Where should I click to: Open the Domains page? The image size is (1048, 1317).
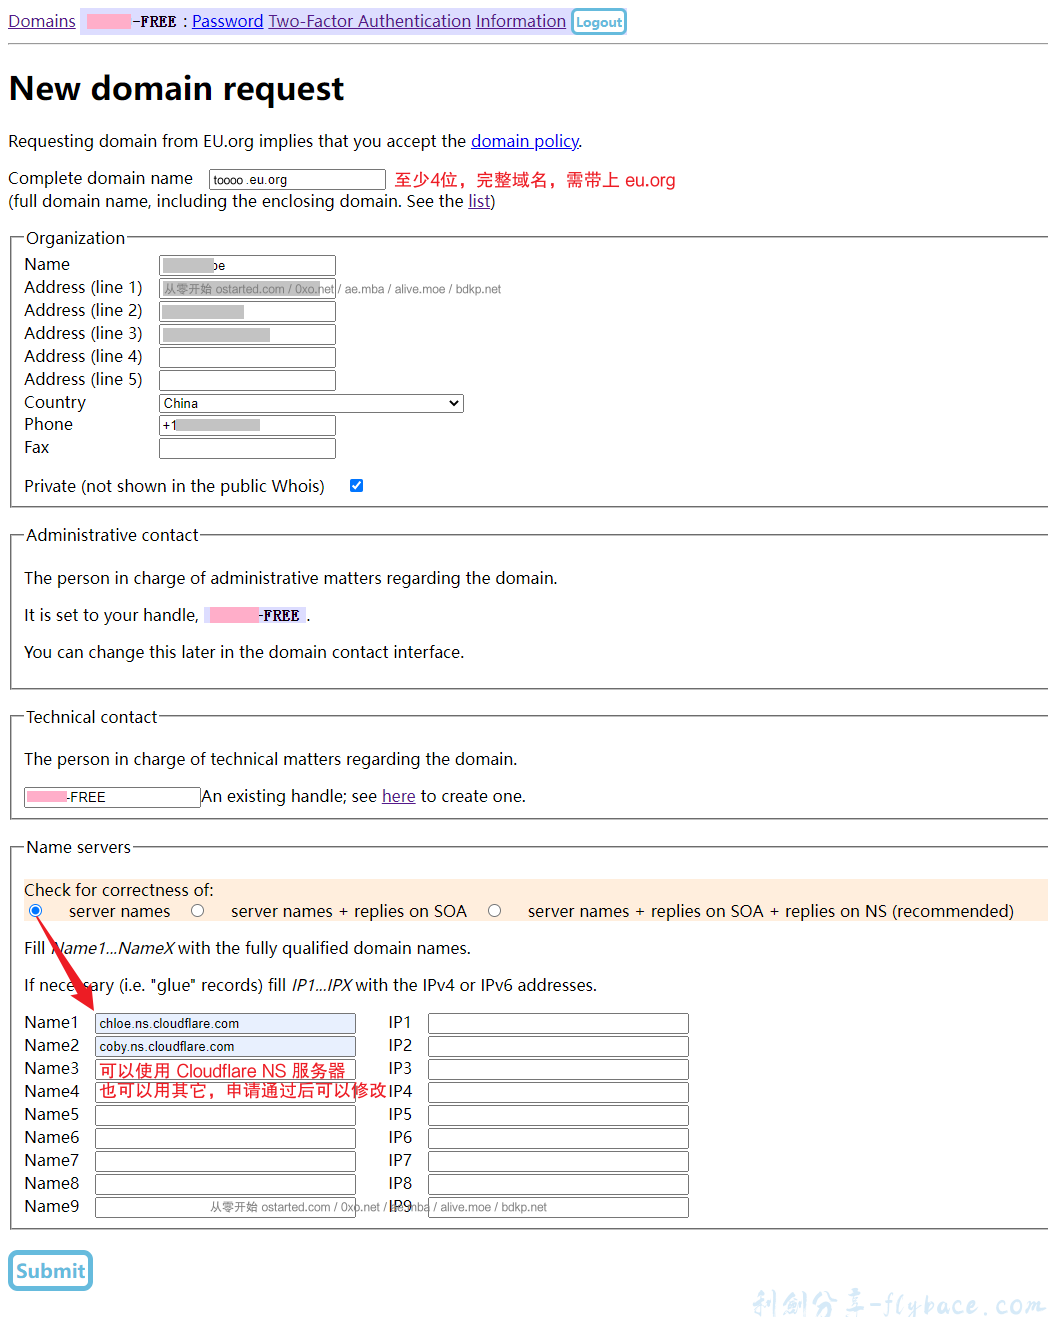(41, 21)
